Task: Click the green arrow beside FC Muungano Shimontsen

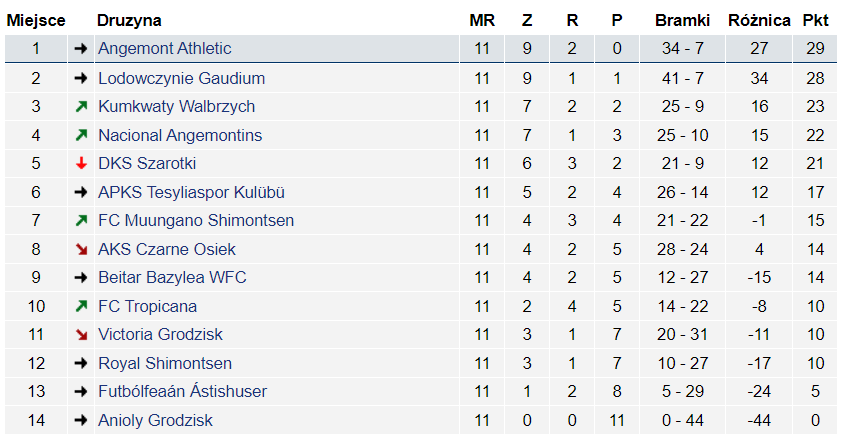Action: [x=81, y=221]
